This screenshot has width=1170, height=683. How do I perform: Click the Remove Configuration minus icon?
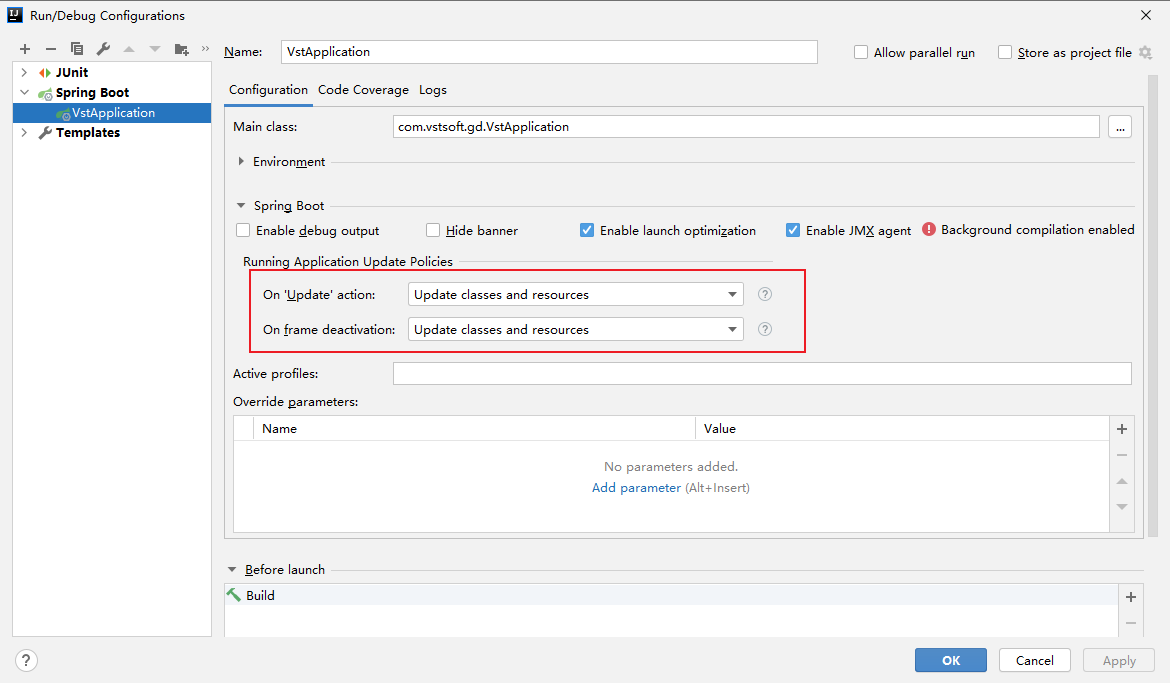(51, 49)
